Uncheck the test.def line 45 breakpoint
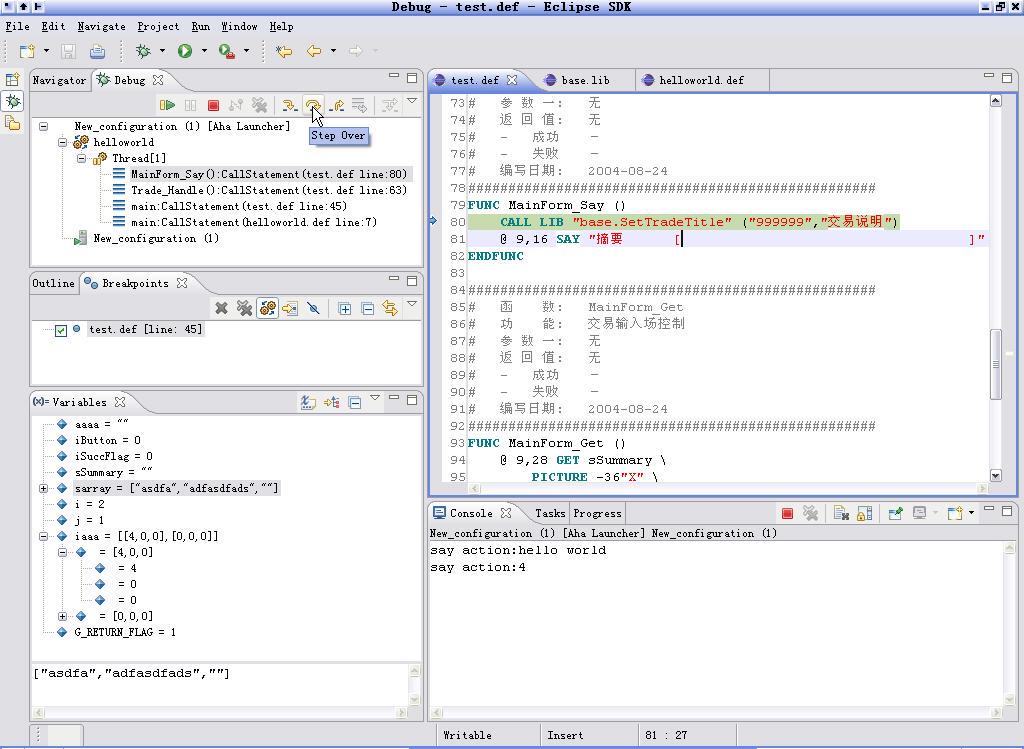Viewport: 1024px width, 749px height. 61,330
